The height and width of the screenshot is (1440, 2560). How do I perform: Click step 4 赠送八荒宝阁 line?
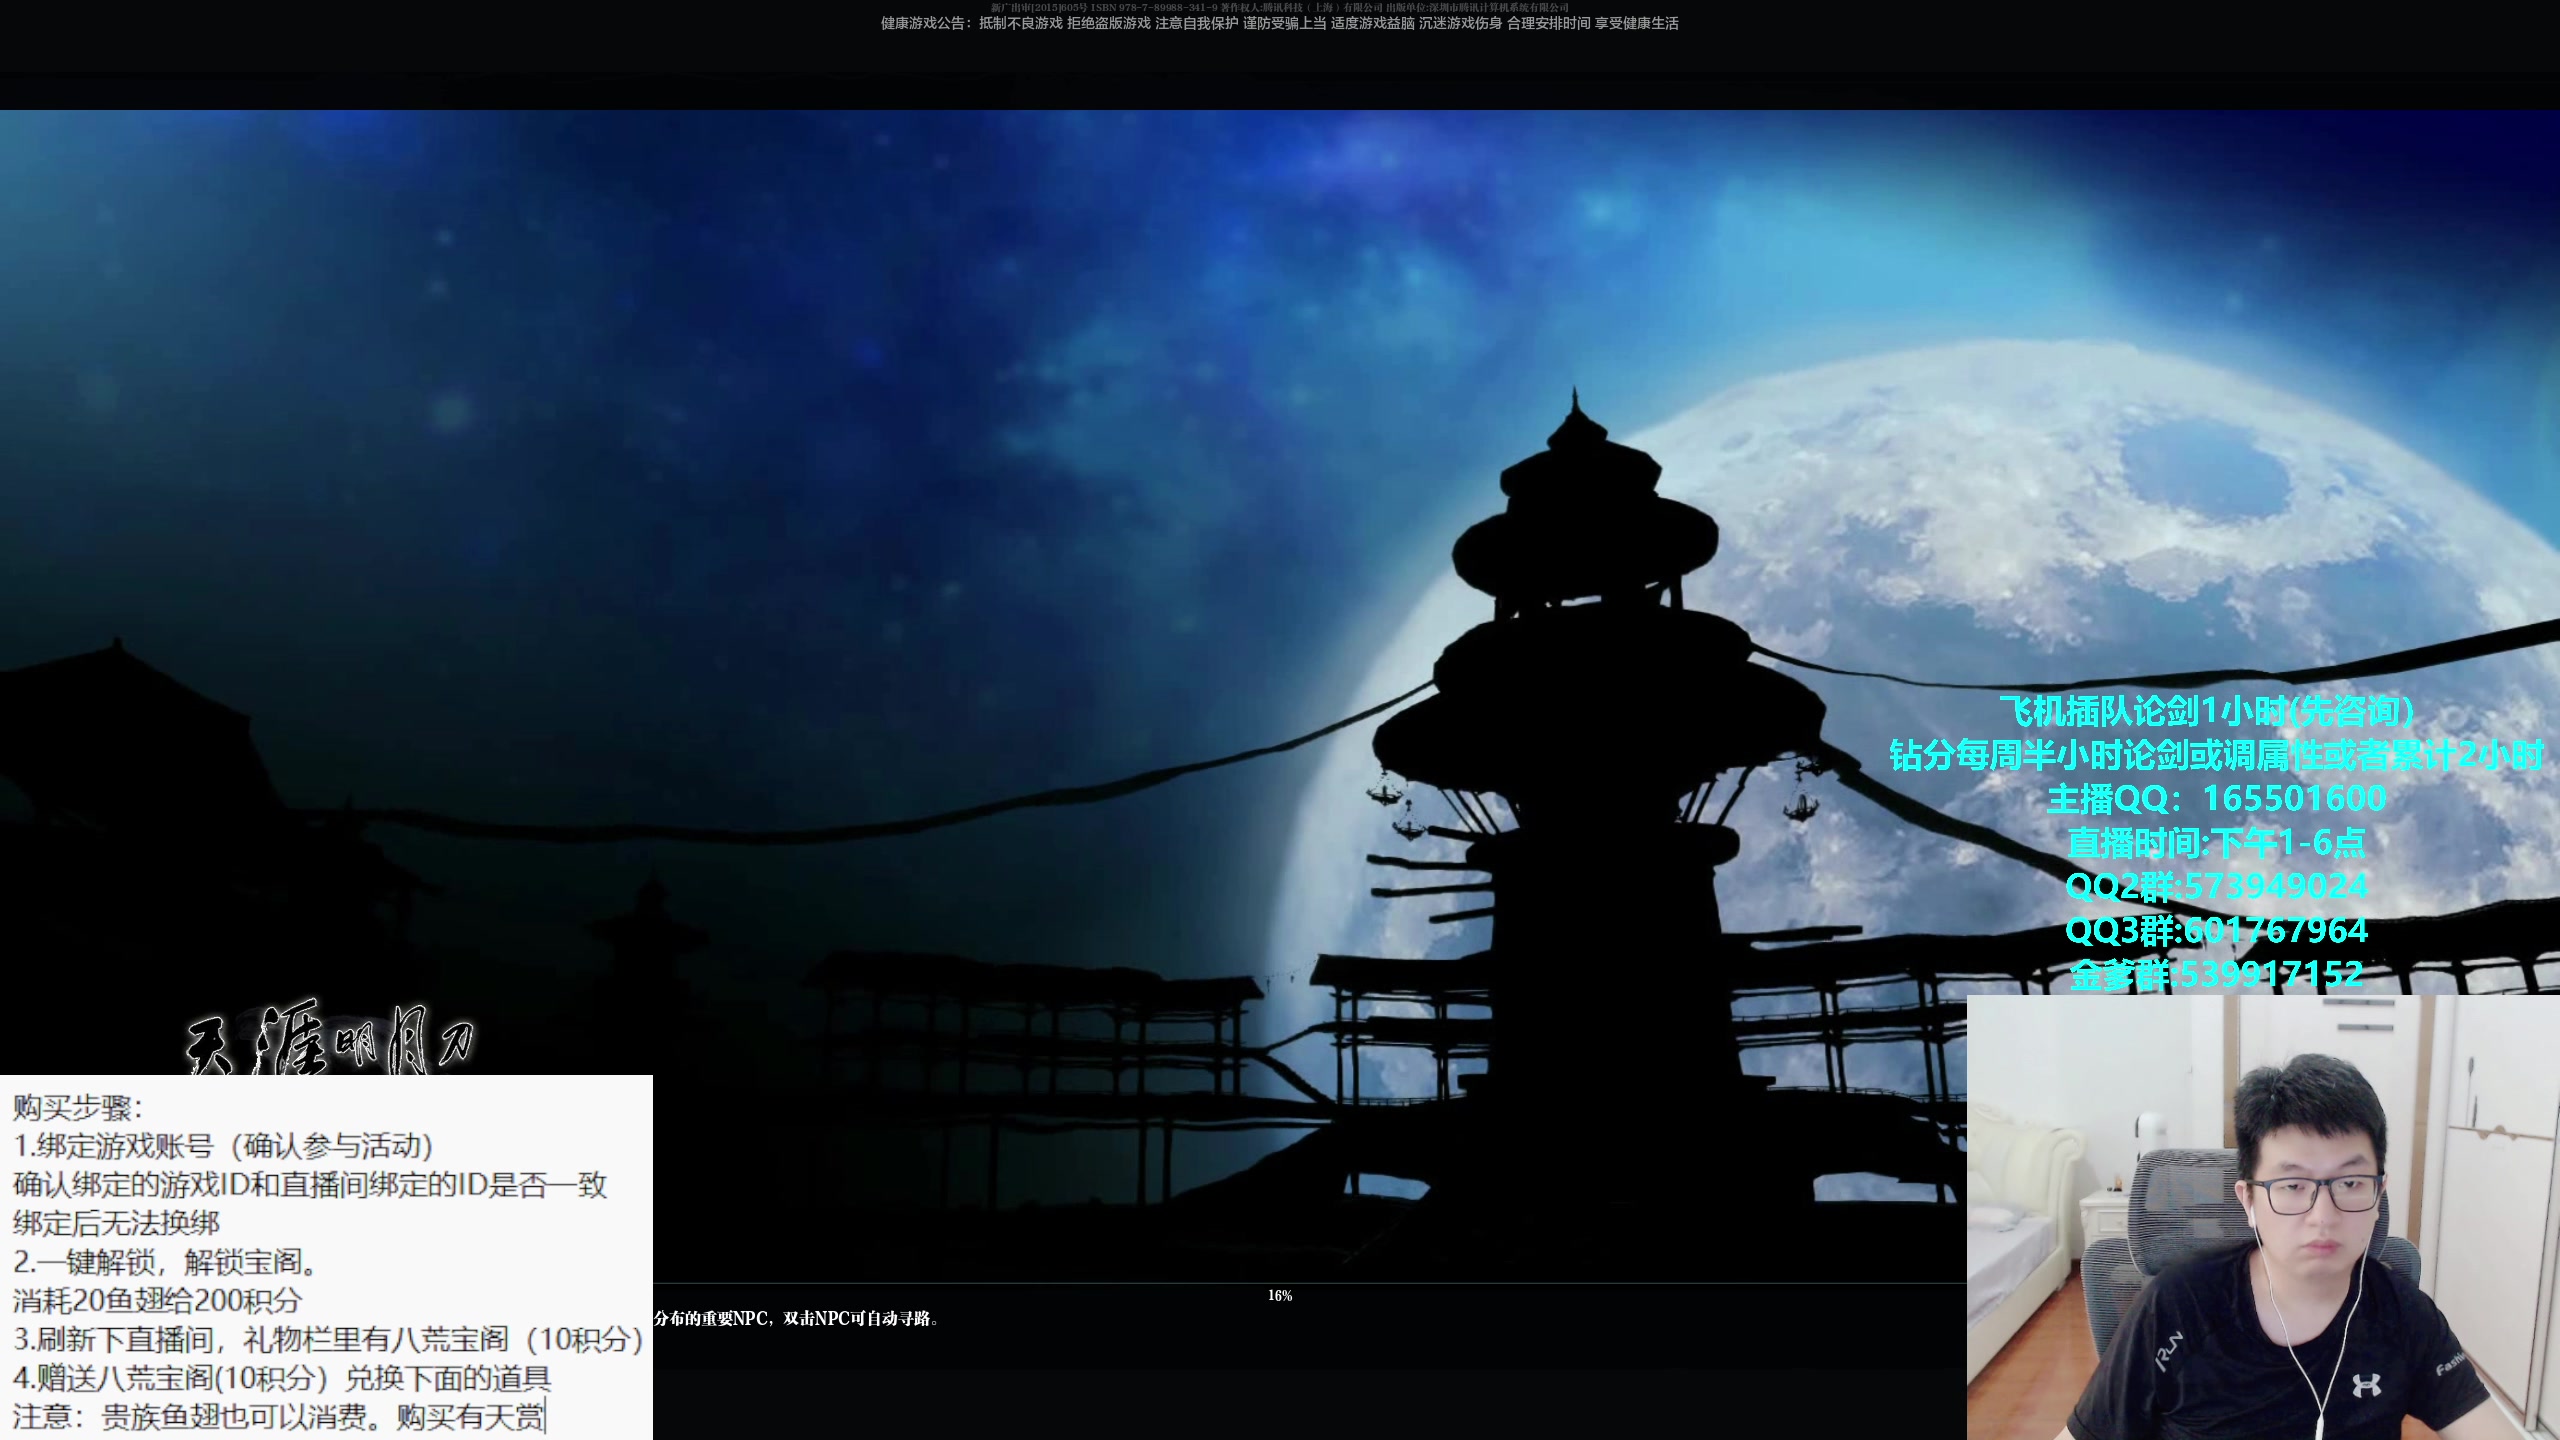(282, 1378)
